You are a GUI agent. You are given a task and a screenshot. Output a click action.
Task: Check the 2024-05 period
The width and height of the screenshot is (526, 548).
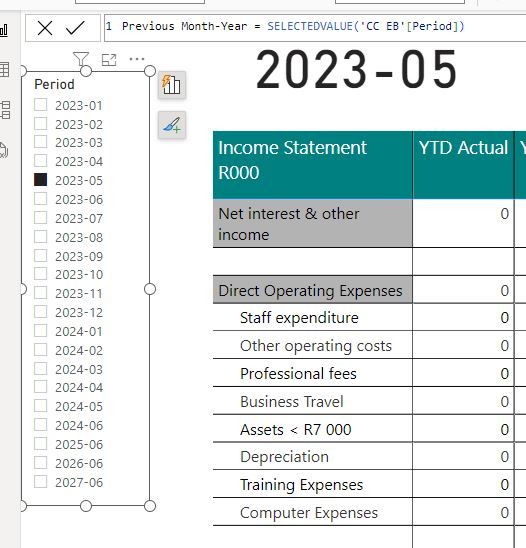tap(41, 406)
